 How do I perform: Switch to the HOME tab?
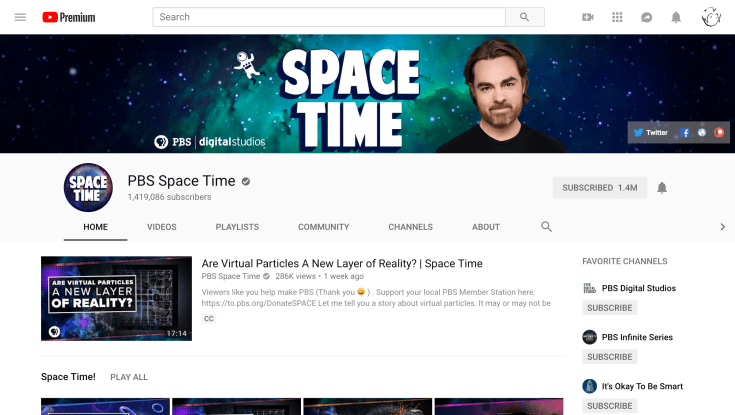pyautogui.click(x=96, y=227)
